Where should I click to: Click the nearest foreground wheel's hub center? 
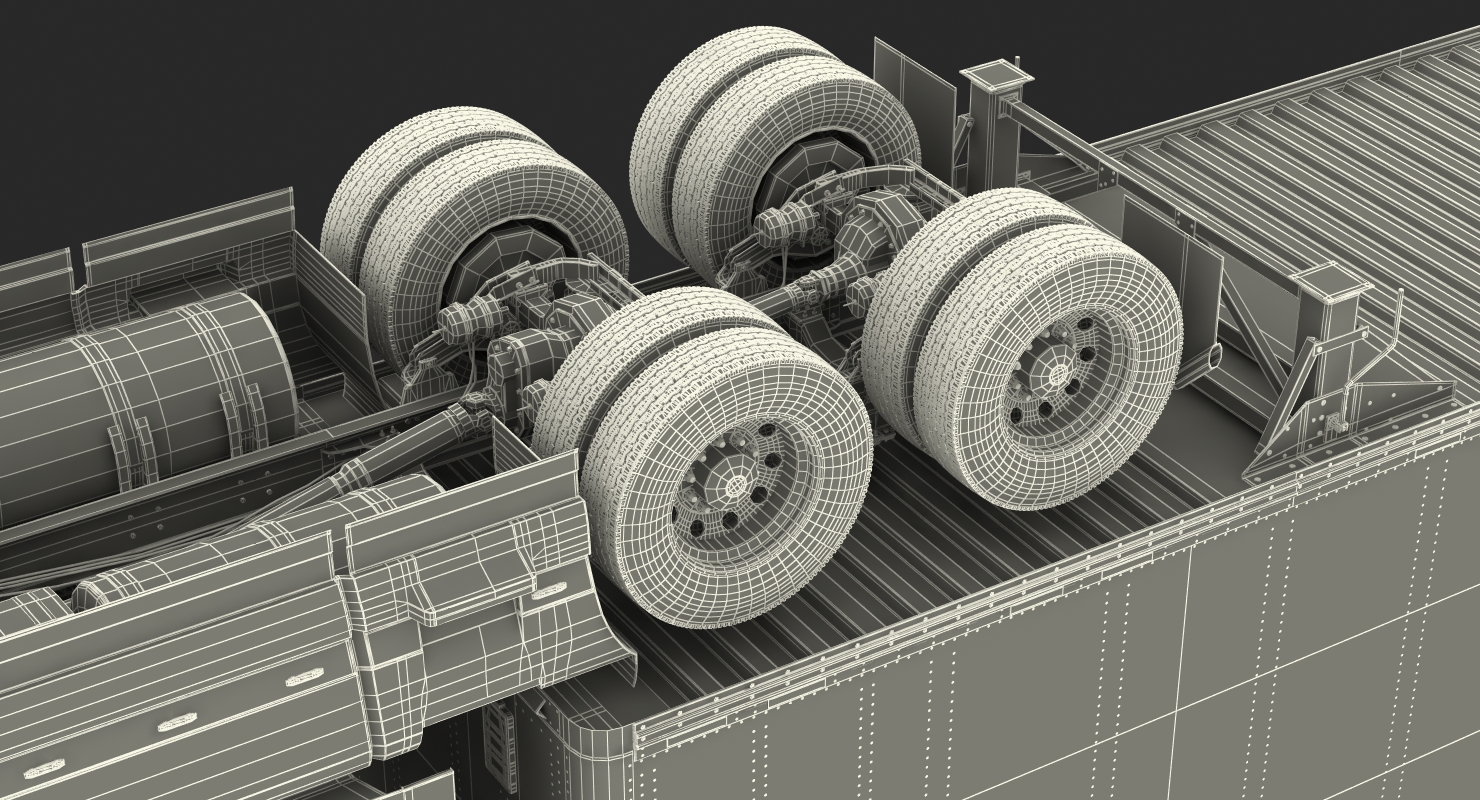[x=735, y=485]
